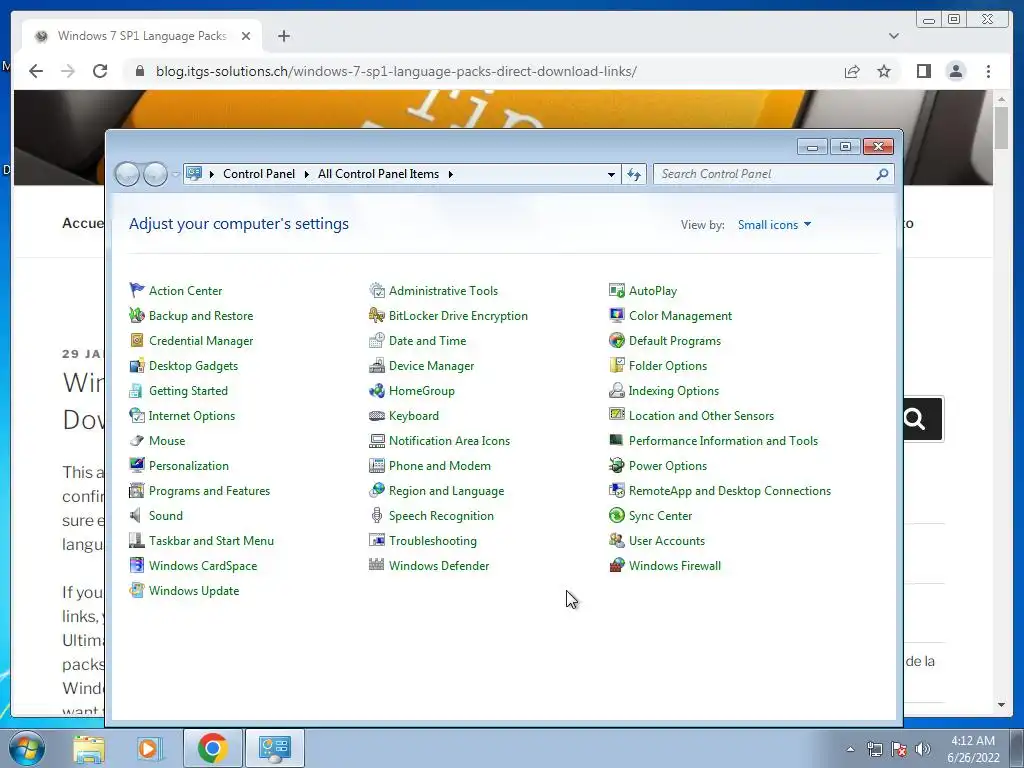The height and width of the screenshot is (768, 1024).
Task: Click the Administrative Tools icon
Action: click(377, 290)
